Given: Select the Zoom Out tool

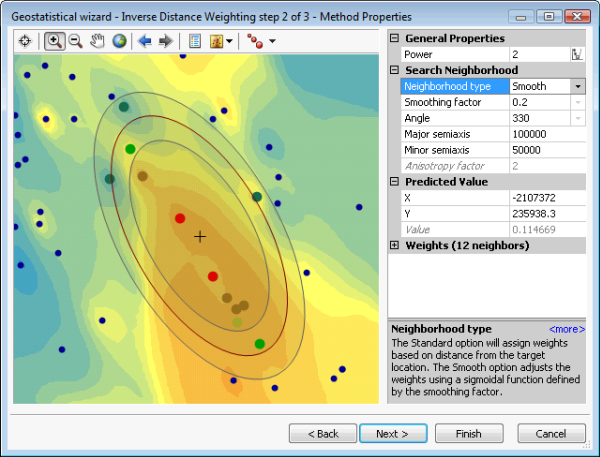Looking at the screenshot, I should (75, 41).
